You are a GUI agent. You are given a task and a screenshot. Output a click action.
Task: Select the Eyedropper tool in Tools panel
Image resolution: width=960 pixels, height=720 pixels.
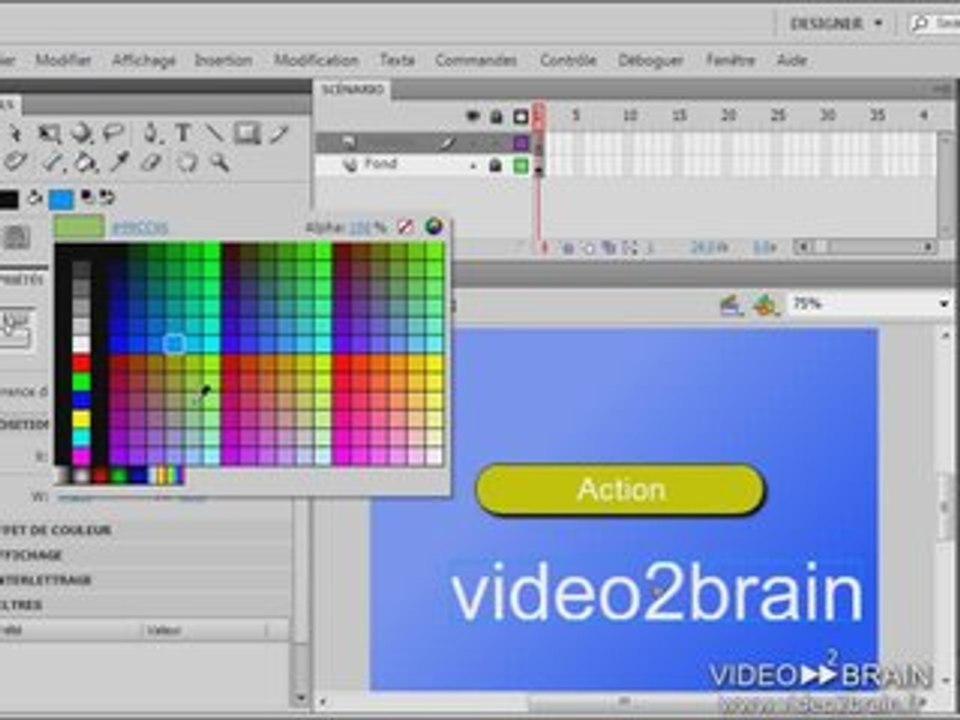pyautogui.click(x=119, y=163)
